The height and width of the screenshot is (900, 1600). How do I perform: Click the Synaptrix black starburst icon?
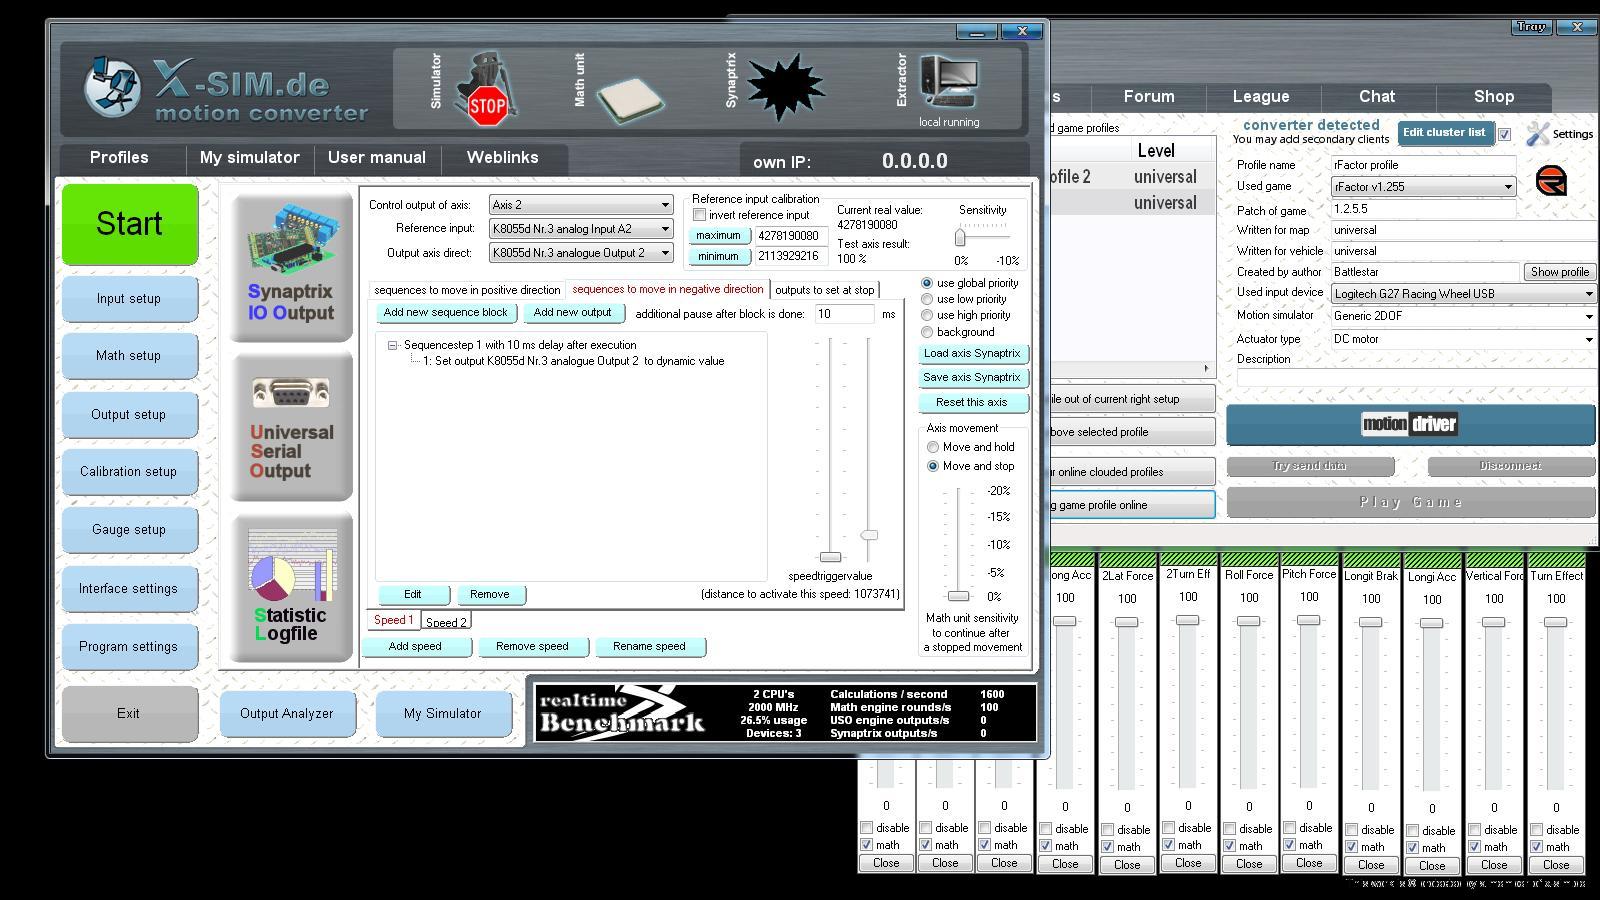786,88
